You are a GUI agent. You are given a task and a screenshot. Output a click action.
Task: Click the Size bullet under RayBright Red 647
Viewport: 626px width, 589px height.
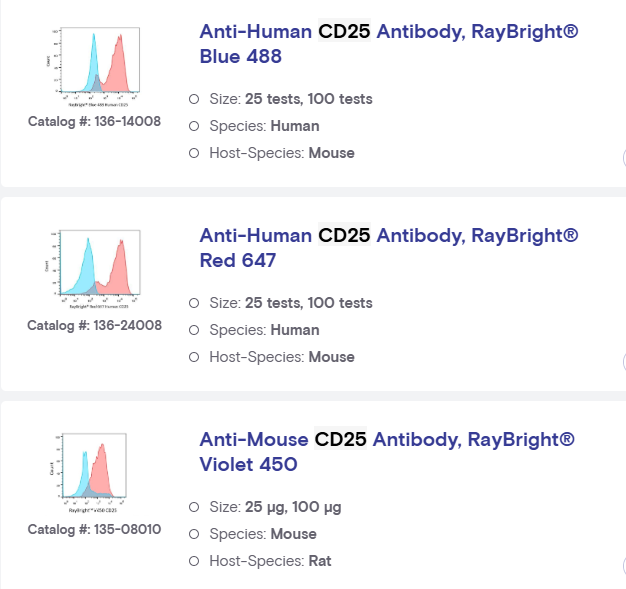[194, 303]
